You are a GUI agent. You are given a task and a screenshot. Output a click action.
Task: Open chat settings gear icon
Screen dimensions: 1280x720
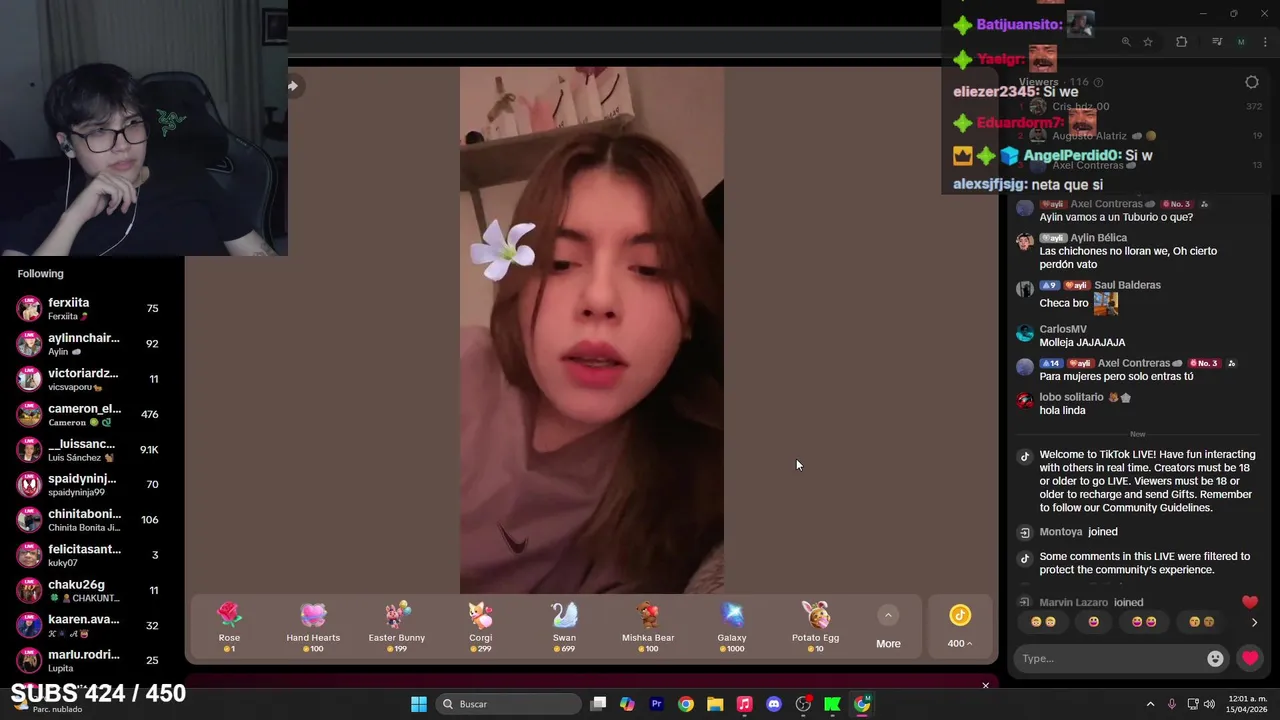pyautogui.click(x=1252, y=82)
